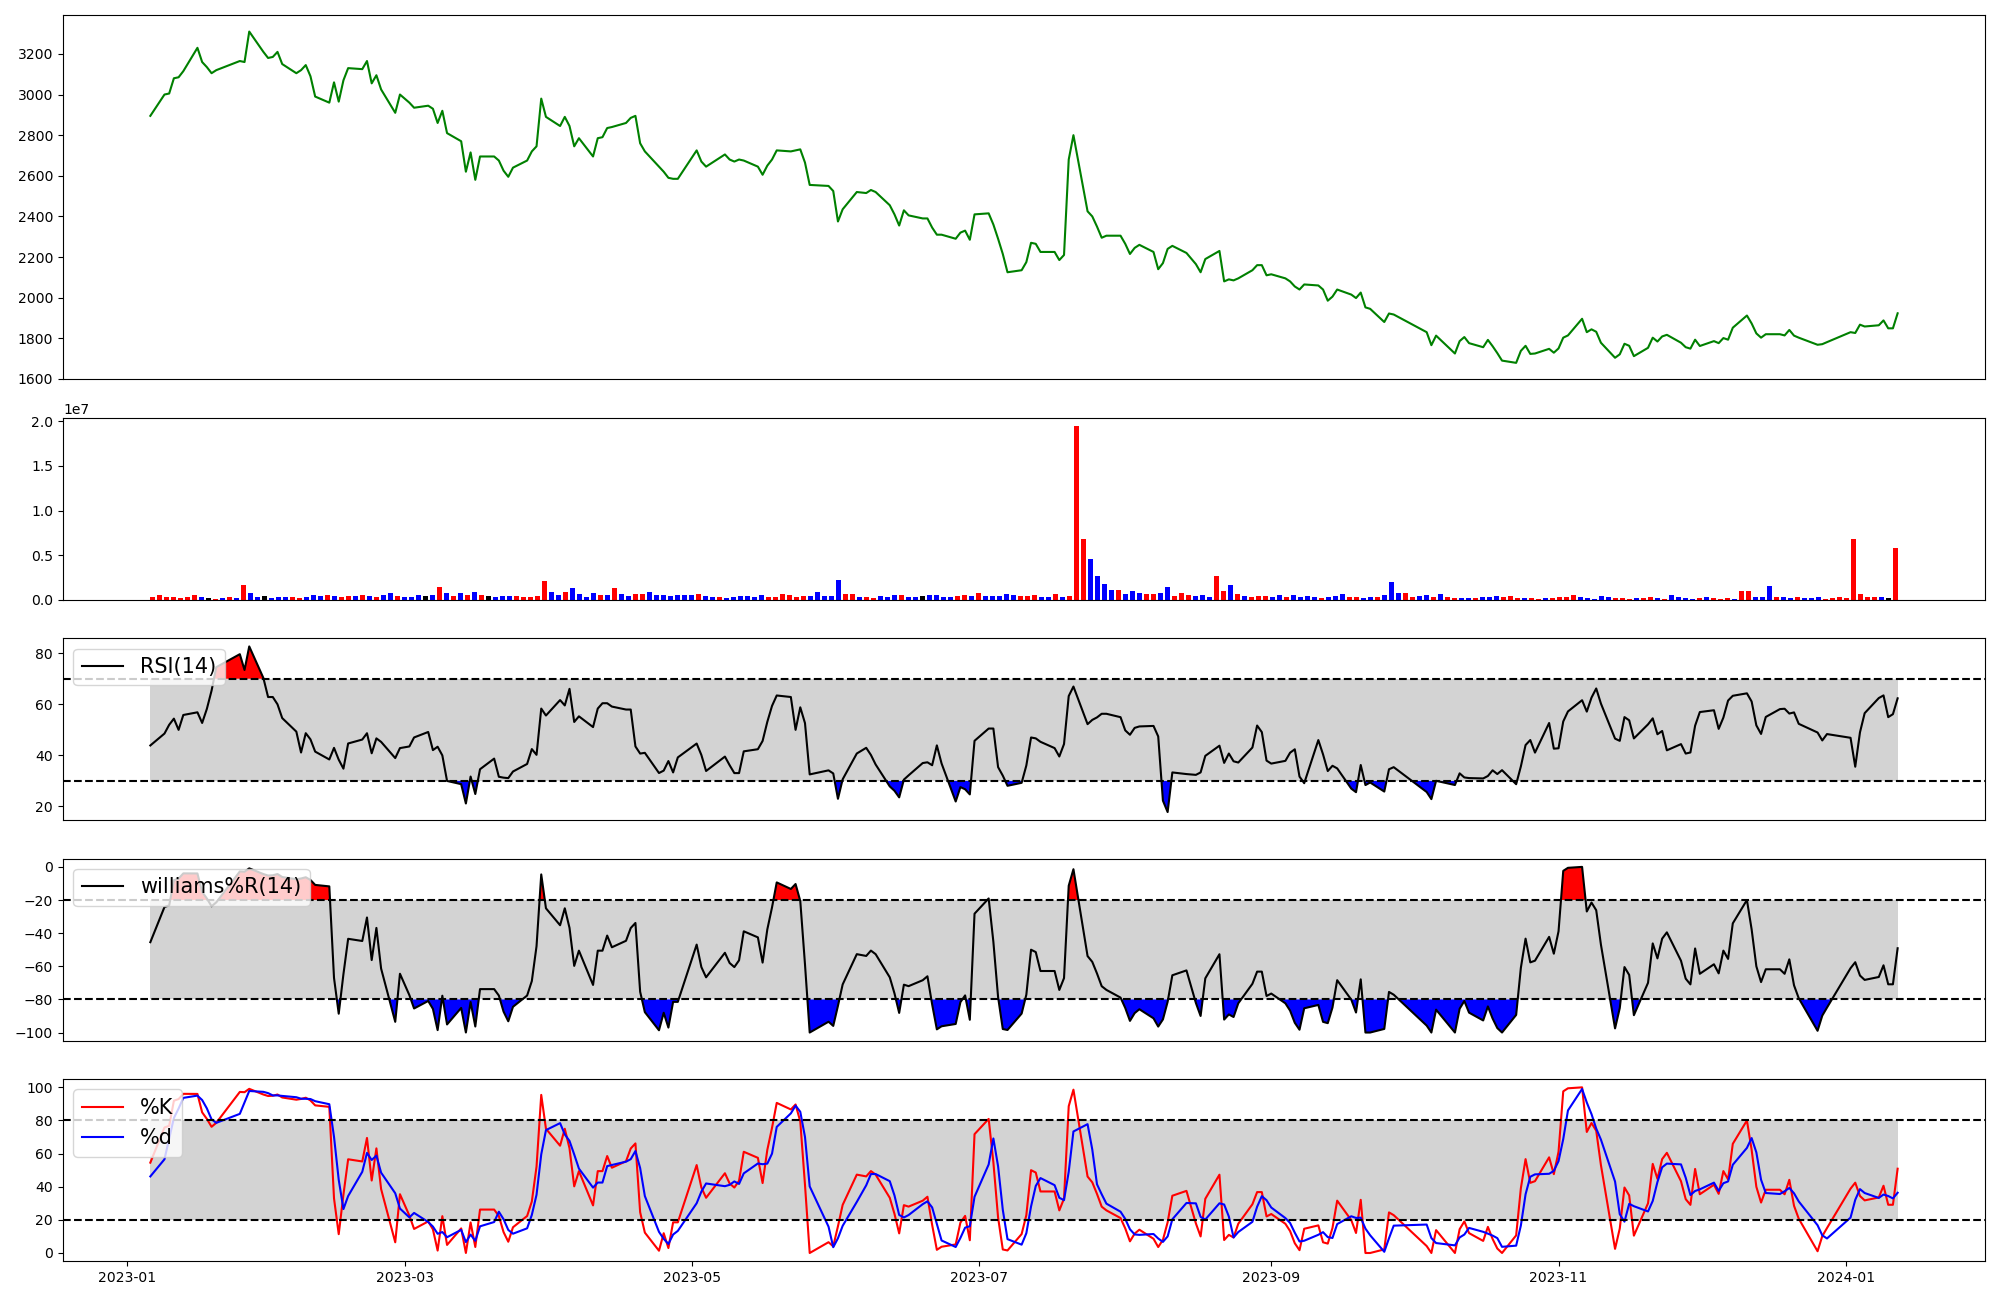Click the red %K legend line sample
The width and height of the screenshot is (2000, 1300).
[x=102, y=1107]
